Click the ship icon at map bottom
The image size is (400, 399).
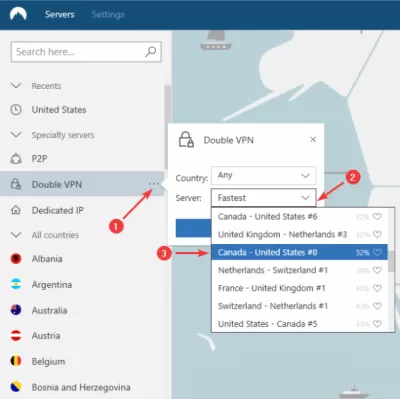coord(354,391)
